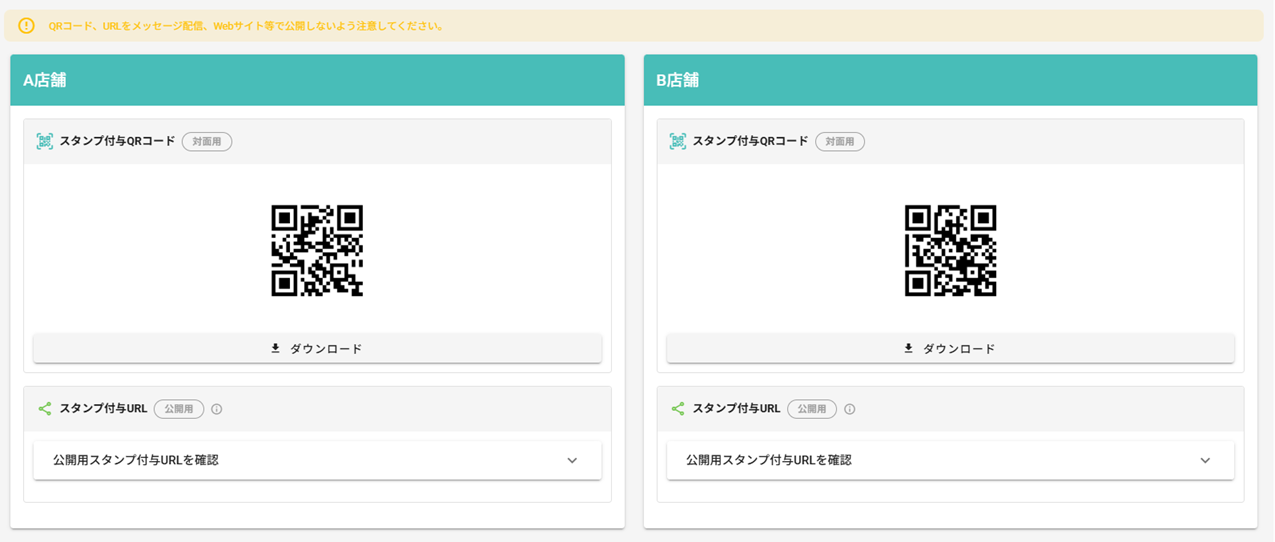Click the share icon beside A店舗 スタンプ付与URL

point(45,409)
